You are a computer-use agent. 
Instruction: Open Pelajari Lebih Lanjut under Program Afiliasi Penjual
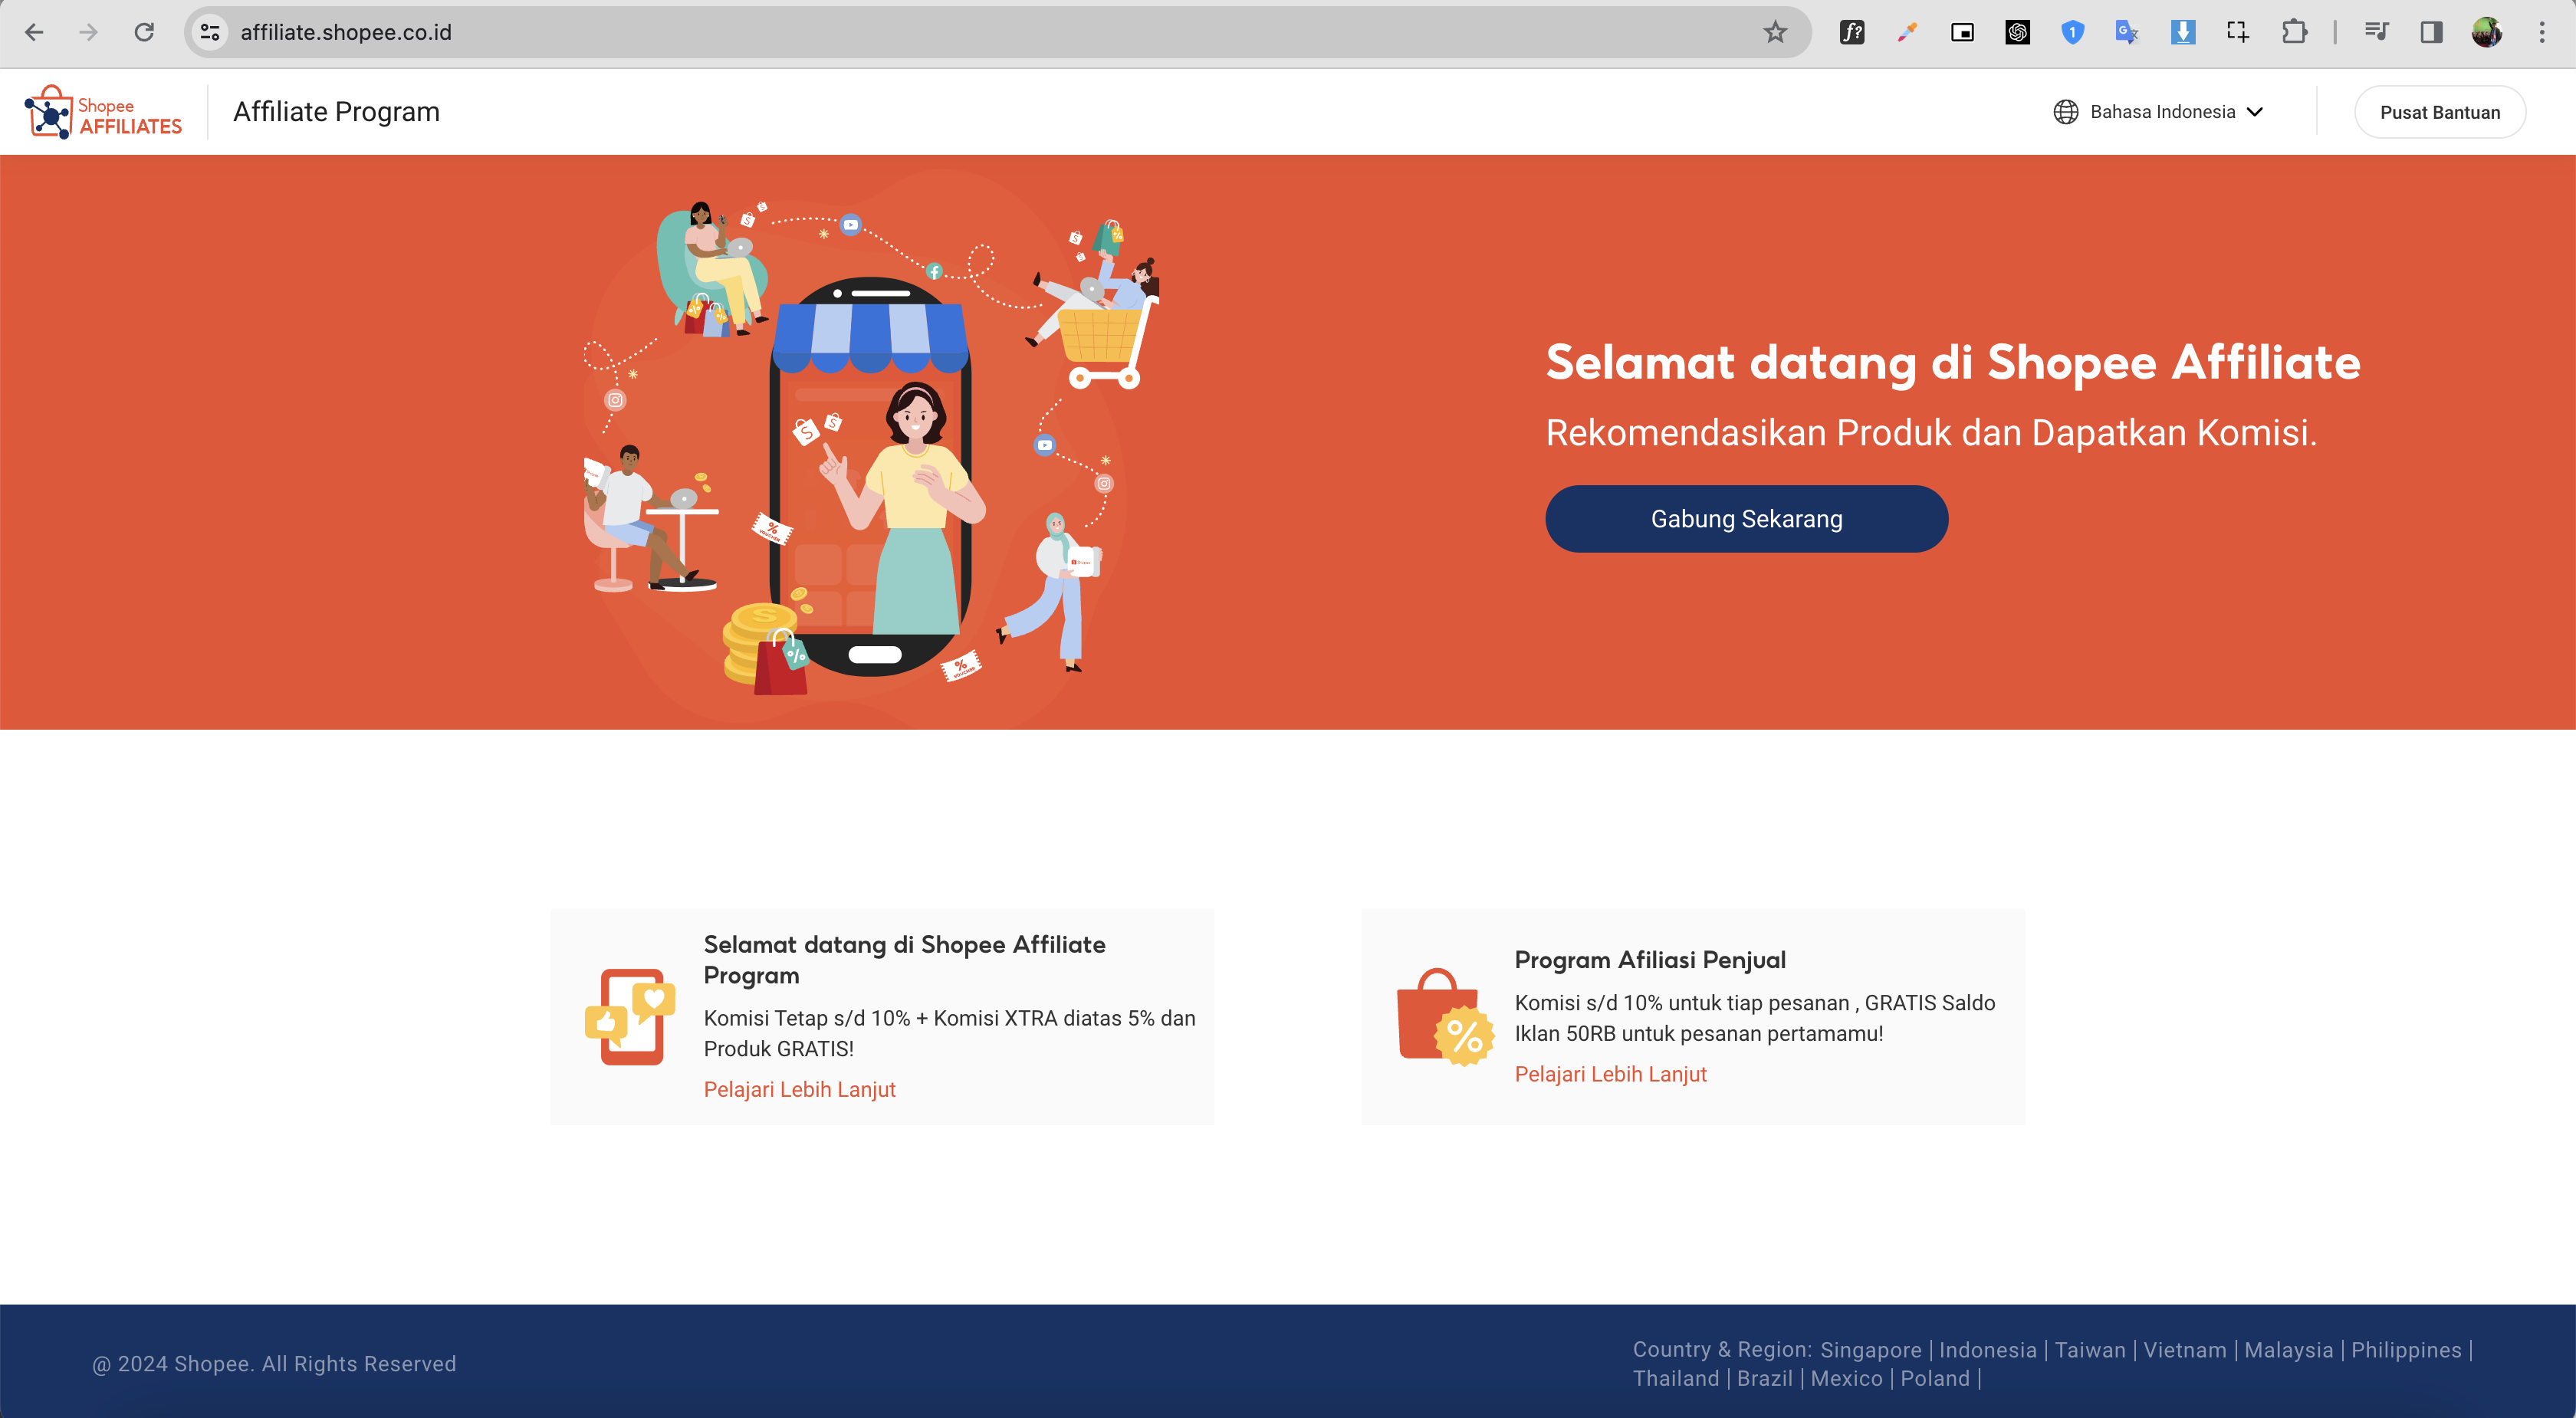coord(1610,1074)
